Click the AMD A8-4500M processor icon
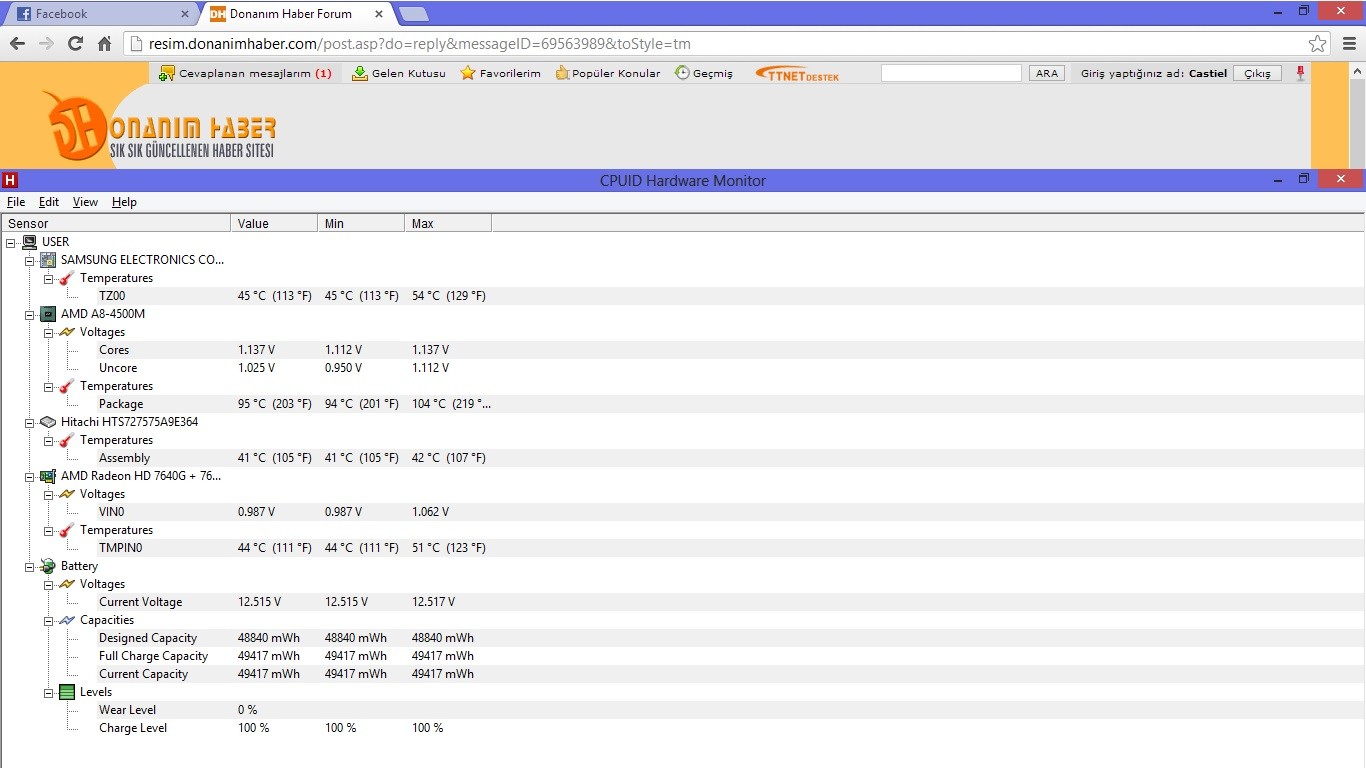 pos(48,314)
